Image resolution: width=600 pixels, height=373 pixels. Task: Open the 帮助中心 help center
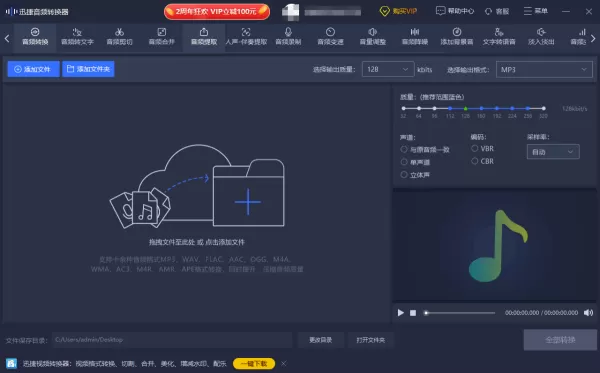[455, 11]
